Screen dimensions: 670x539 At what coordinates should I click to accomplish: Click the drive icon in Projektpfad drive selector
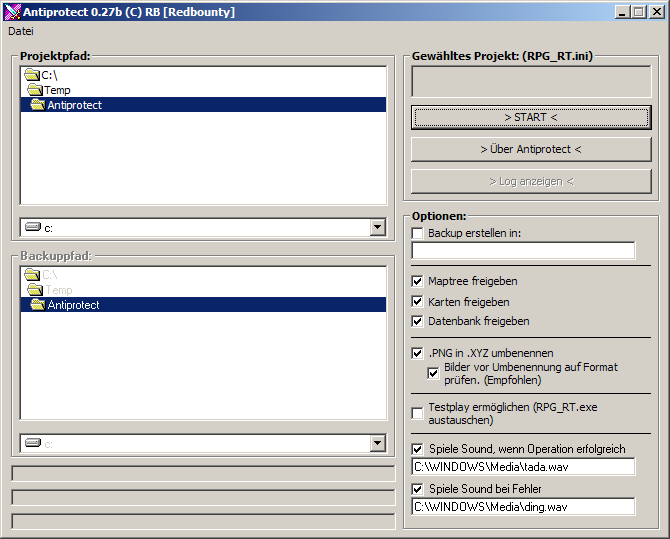(33, 228)
